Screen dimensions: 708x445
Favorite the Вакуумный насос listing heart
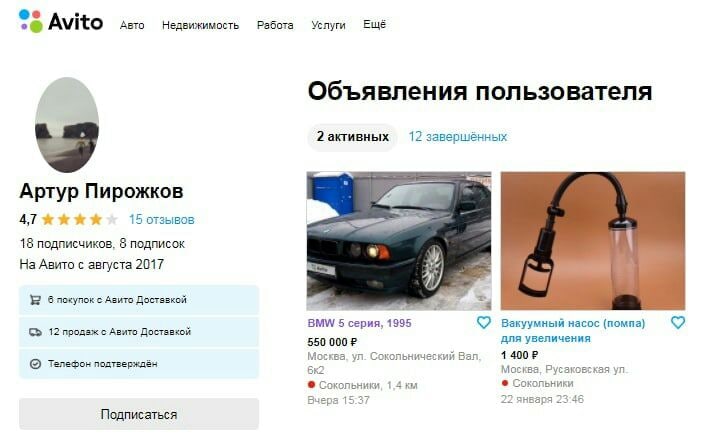[x=678, y=322]
